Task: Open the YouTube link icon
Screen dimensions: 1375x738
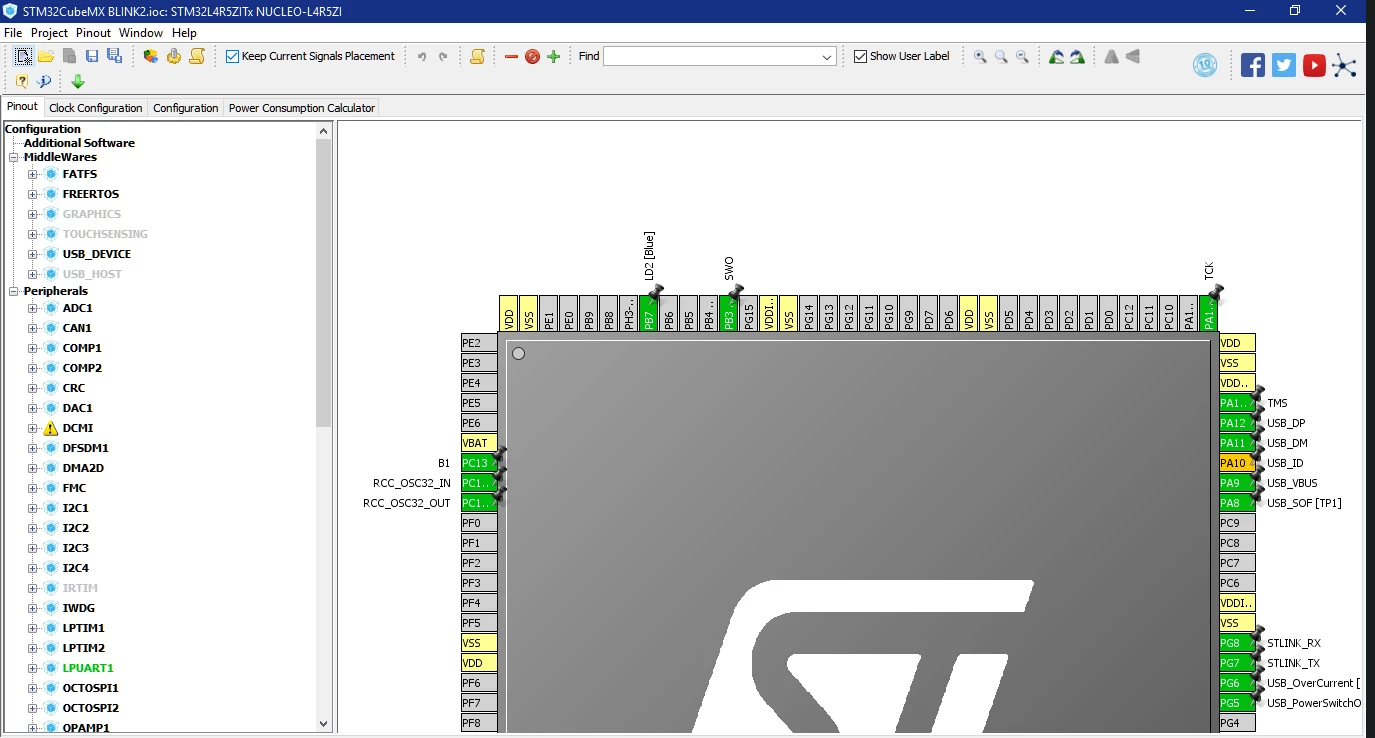Action: (1314, 65)
